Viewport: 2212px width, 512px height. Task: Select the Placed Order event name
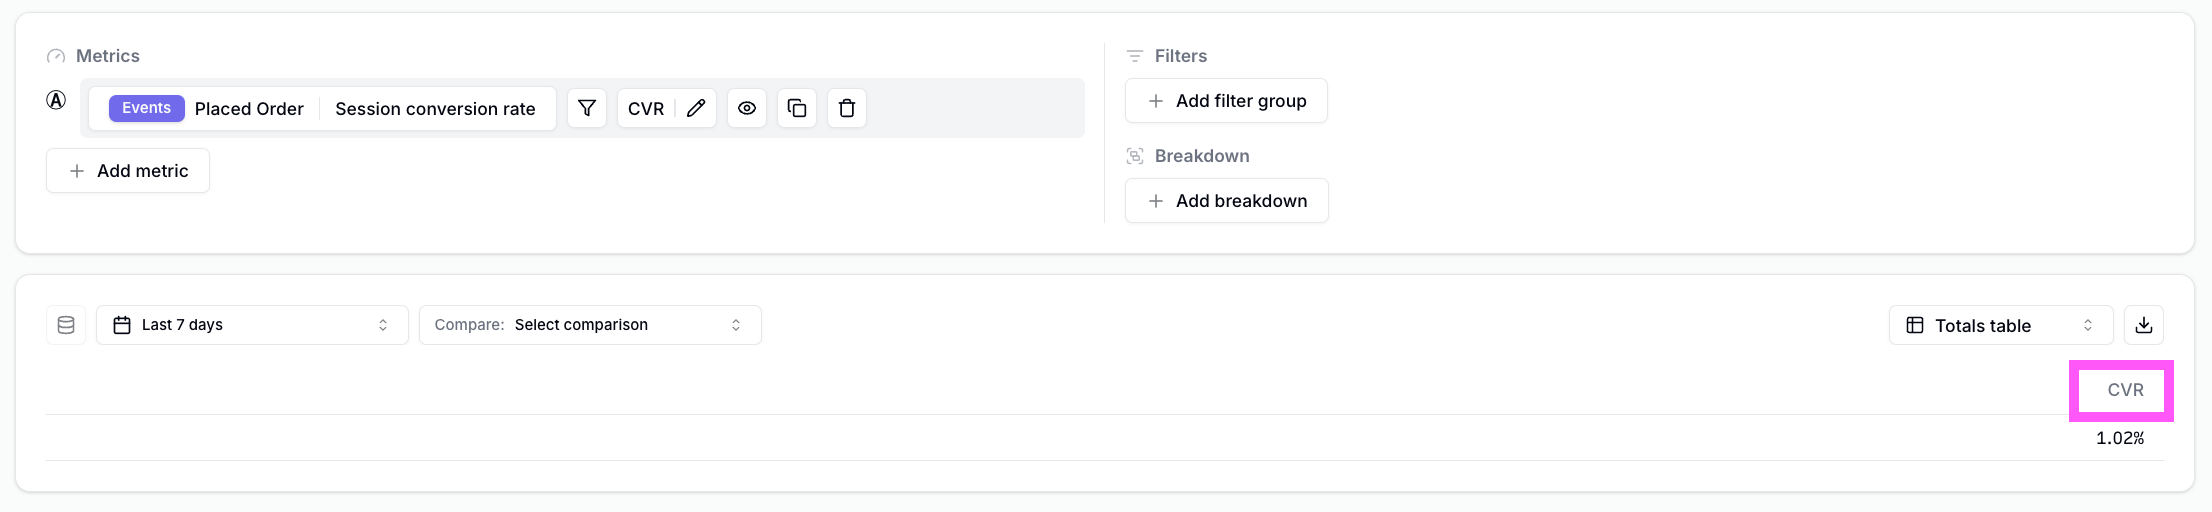pyautogui.click(x=249, y=109)
